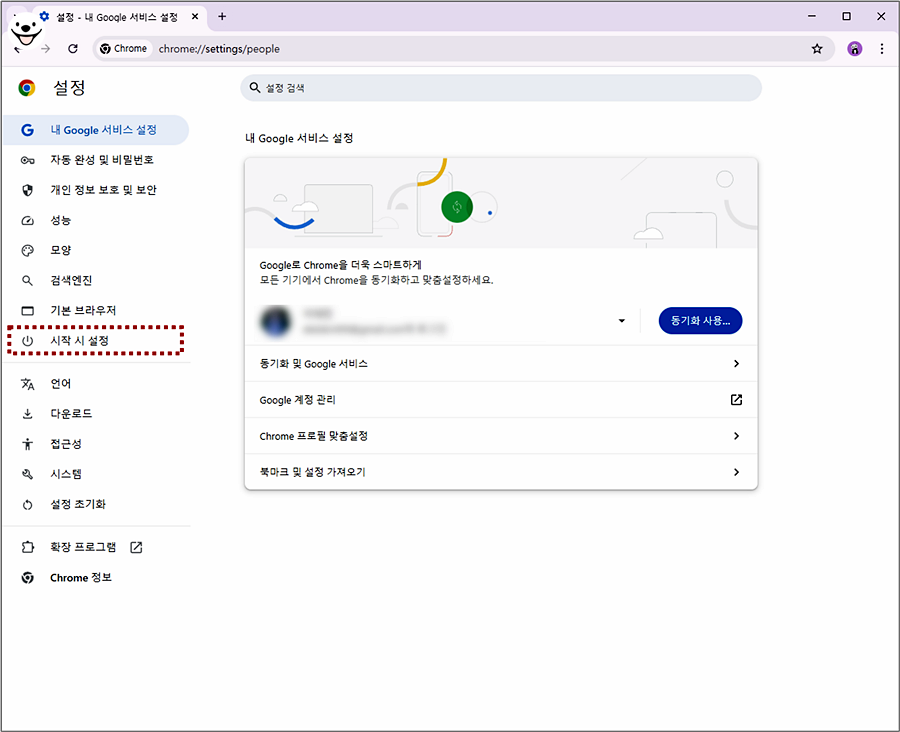Click the green sync icon in banner illustration
Viewport: 900px width, 732px height.
coord(457,207)
